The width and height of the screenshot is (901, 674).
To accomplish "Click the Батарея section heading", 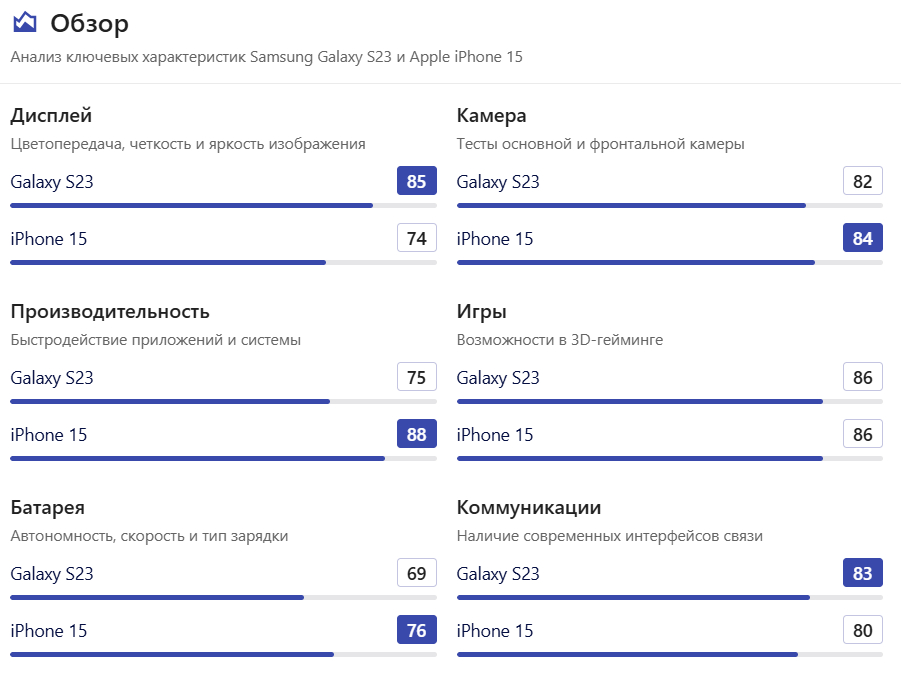I will point(47,508).
